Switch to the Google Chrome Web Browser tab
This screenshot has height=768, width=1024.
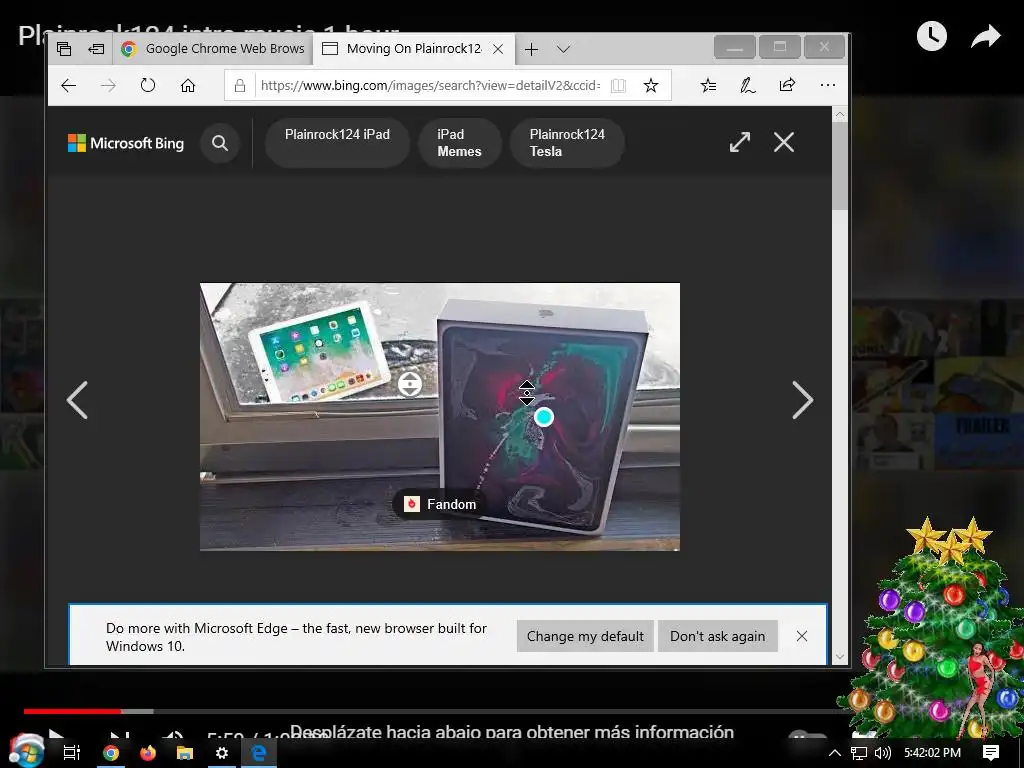click(x=213, y=49)
